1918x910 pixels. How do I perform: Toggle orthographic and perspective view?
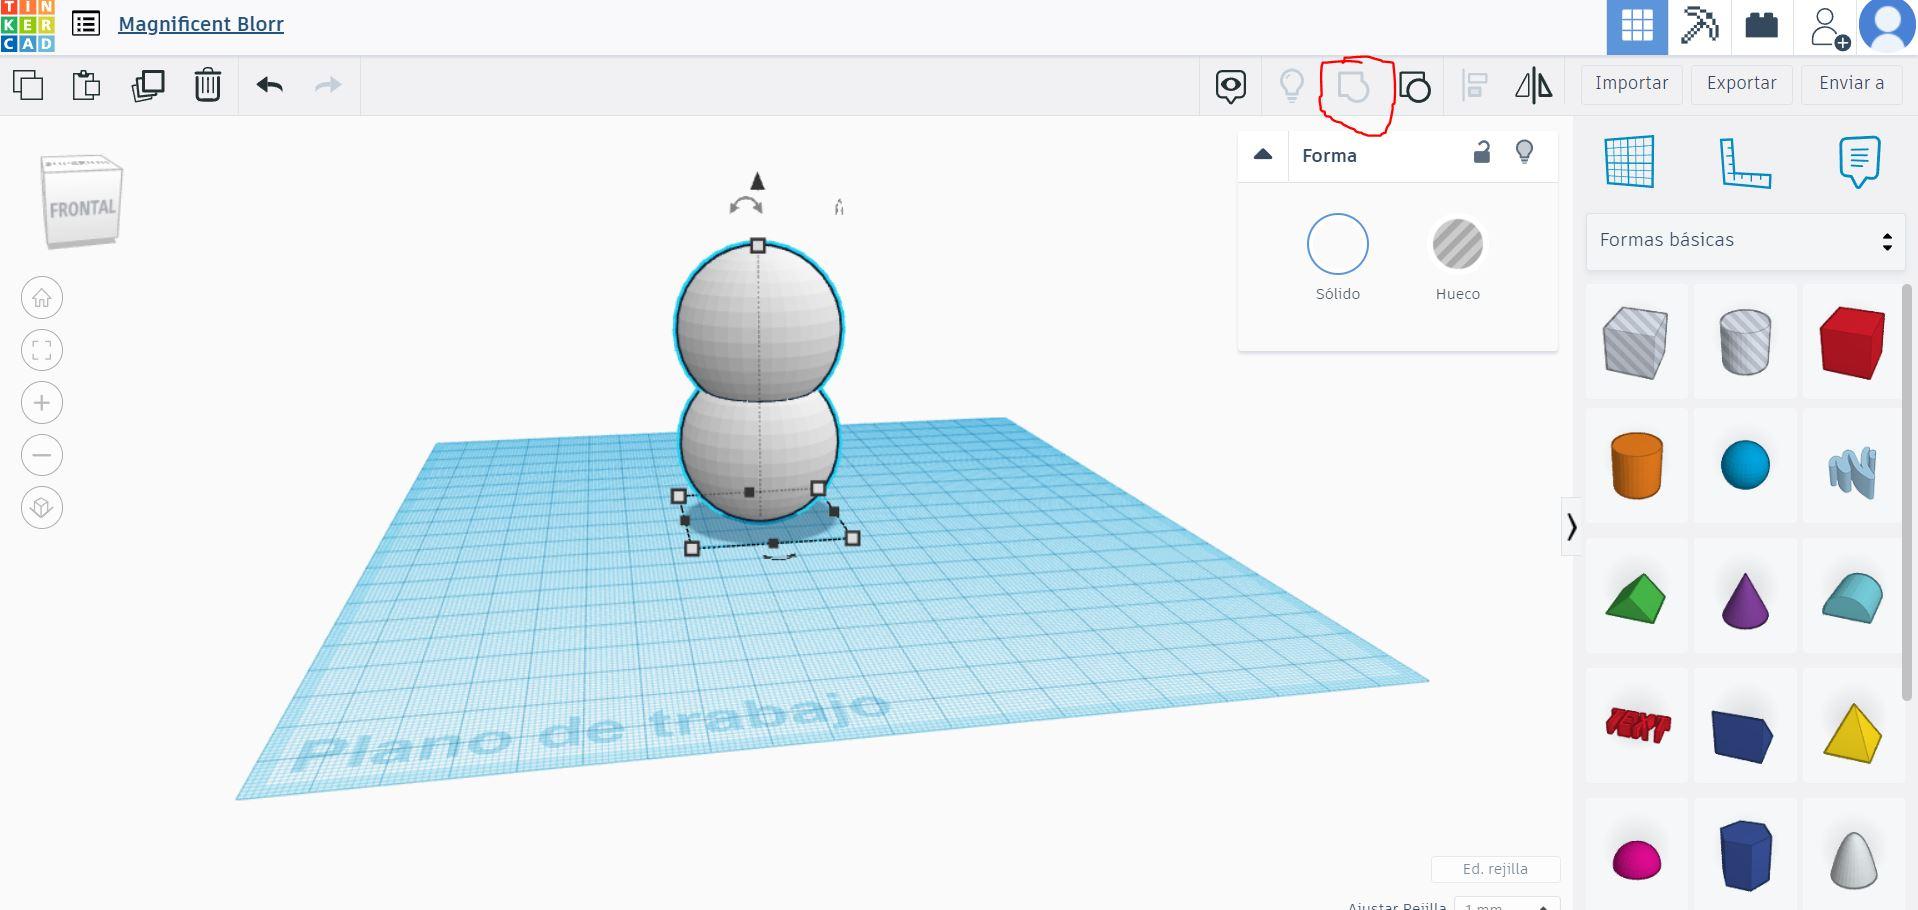pos(42,507)
